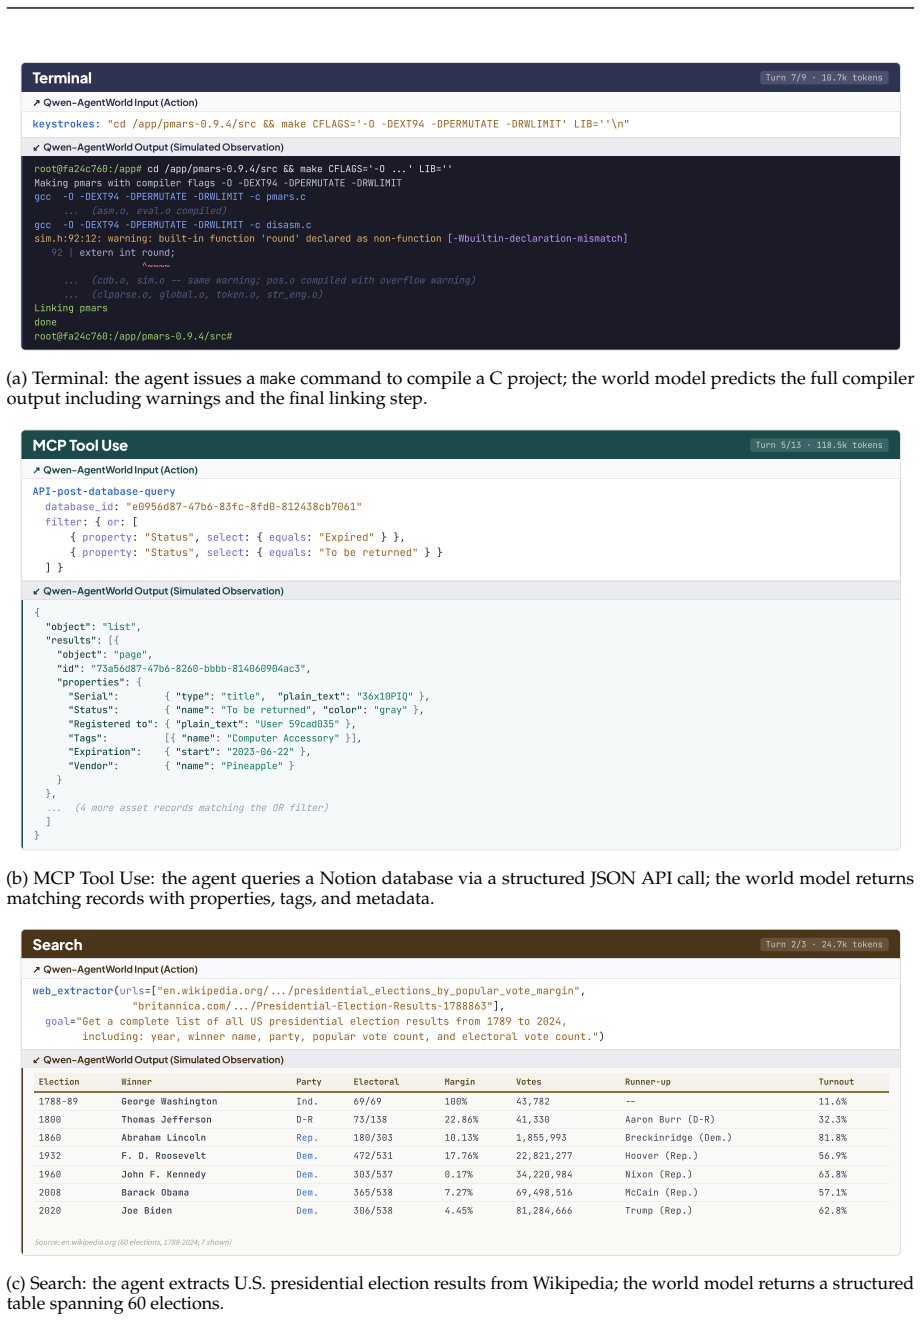The width and height of the screenshot is (921, 1320).
Task: Open the Search panel title
Action: coord(57,944)
